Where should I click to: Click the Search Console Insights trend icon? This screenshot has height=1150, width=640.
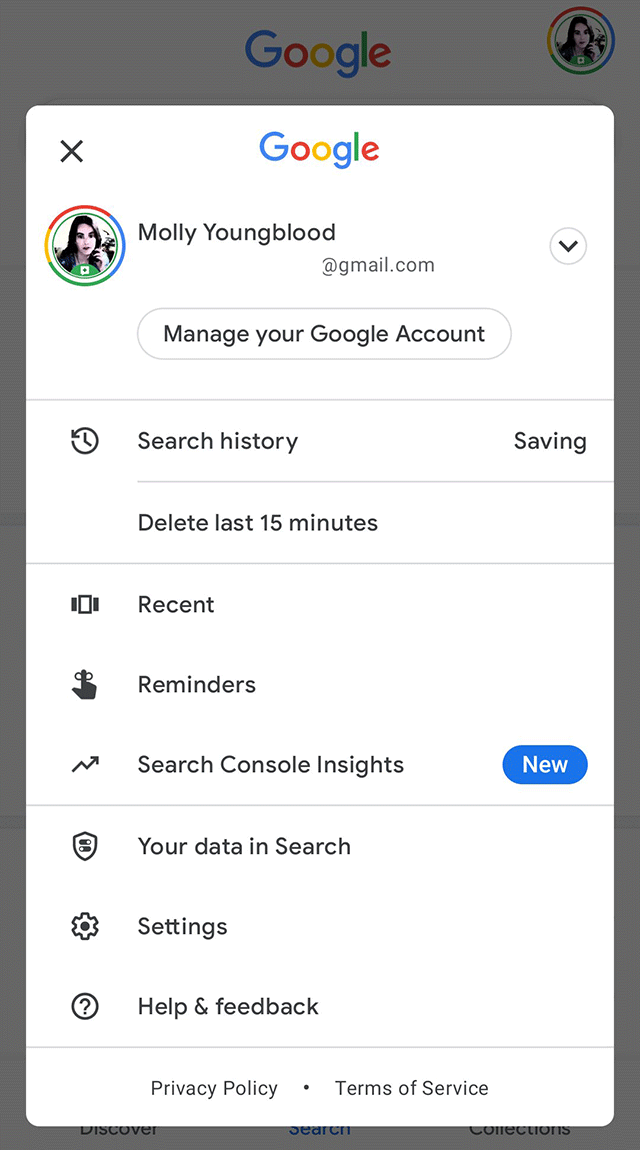tap(85, 765)
